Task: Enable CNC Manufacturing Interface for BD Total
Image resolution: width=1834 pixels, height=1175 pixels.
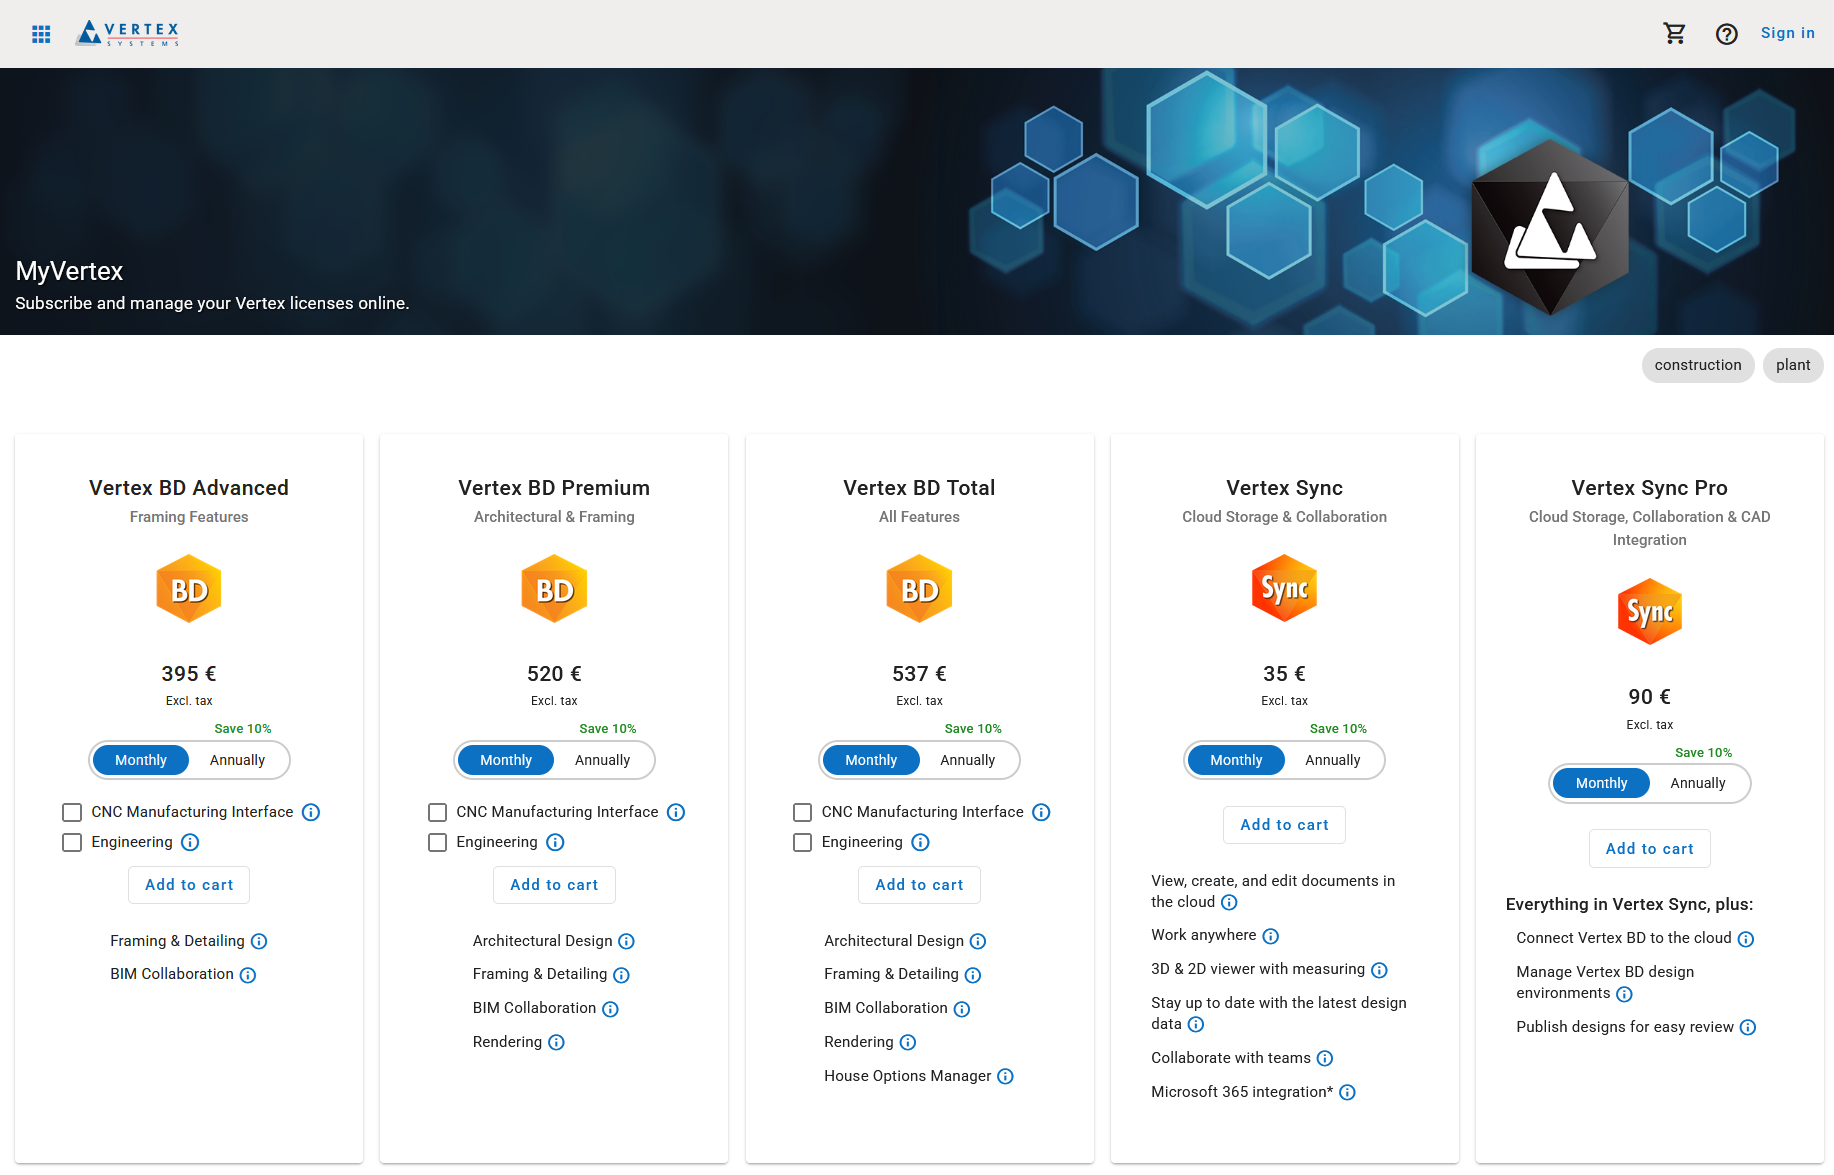Action: point(802,812)
